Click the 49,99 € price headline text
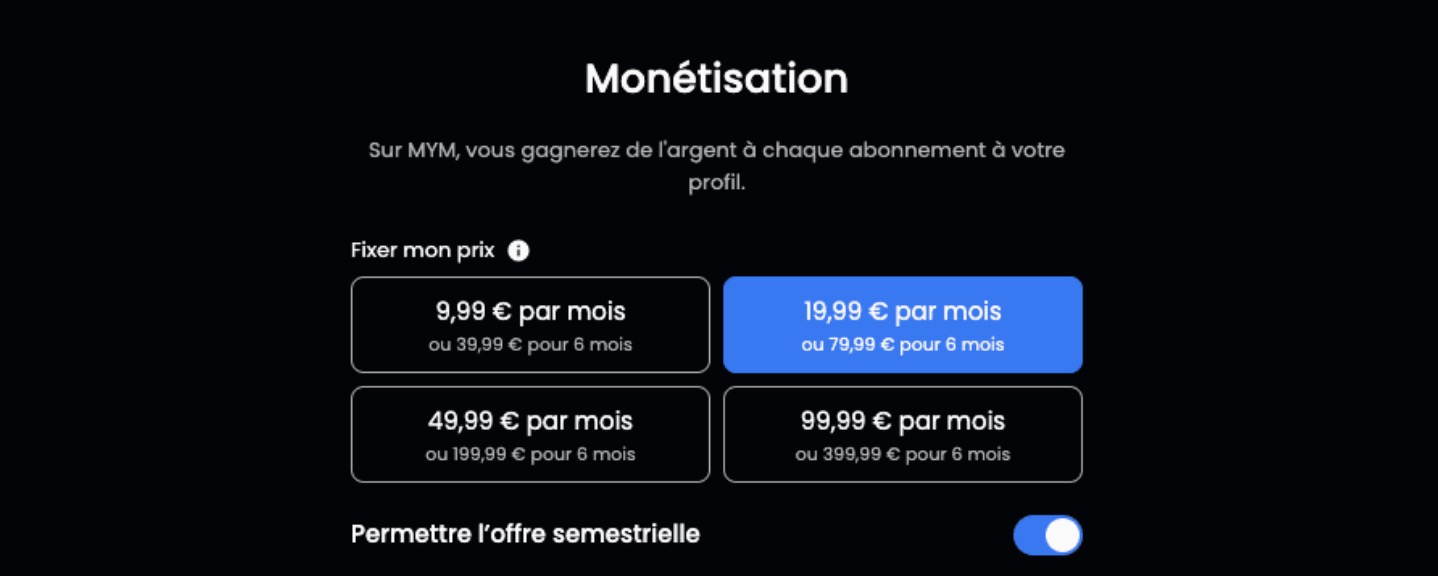The image size is (1438, 576). click(x=530, y=420)
